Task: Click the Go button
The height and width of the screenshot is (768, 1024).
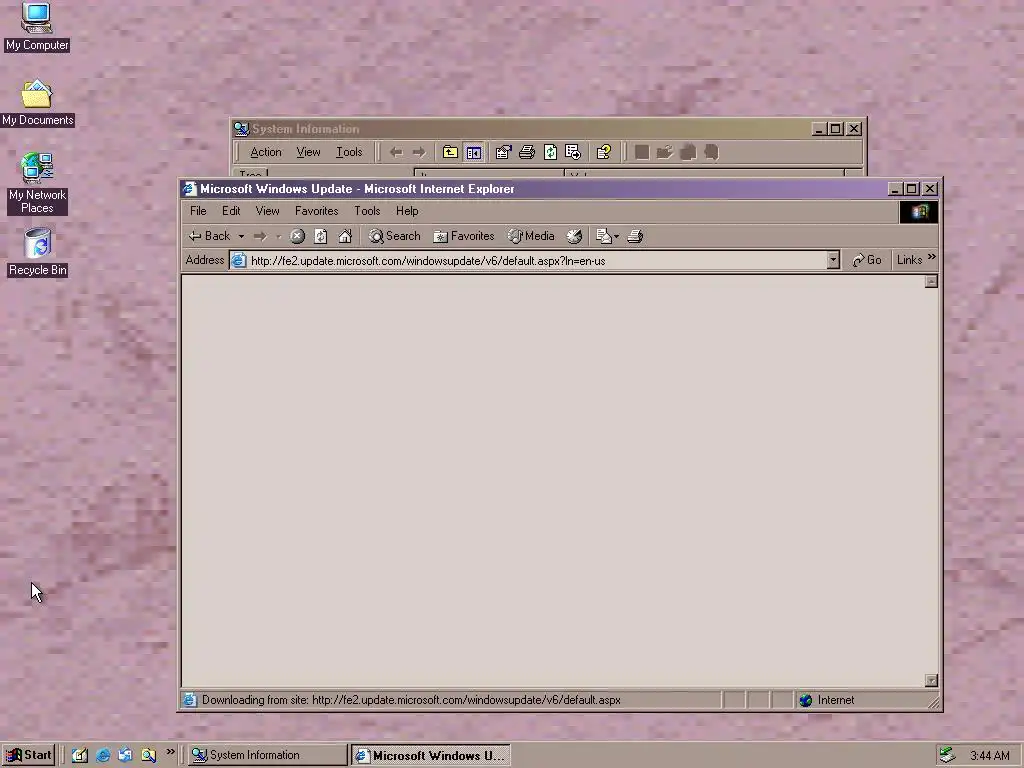Action: pos(867,260)
